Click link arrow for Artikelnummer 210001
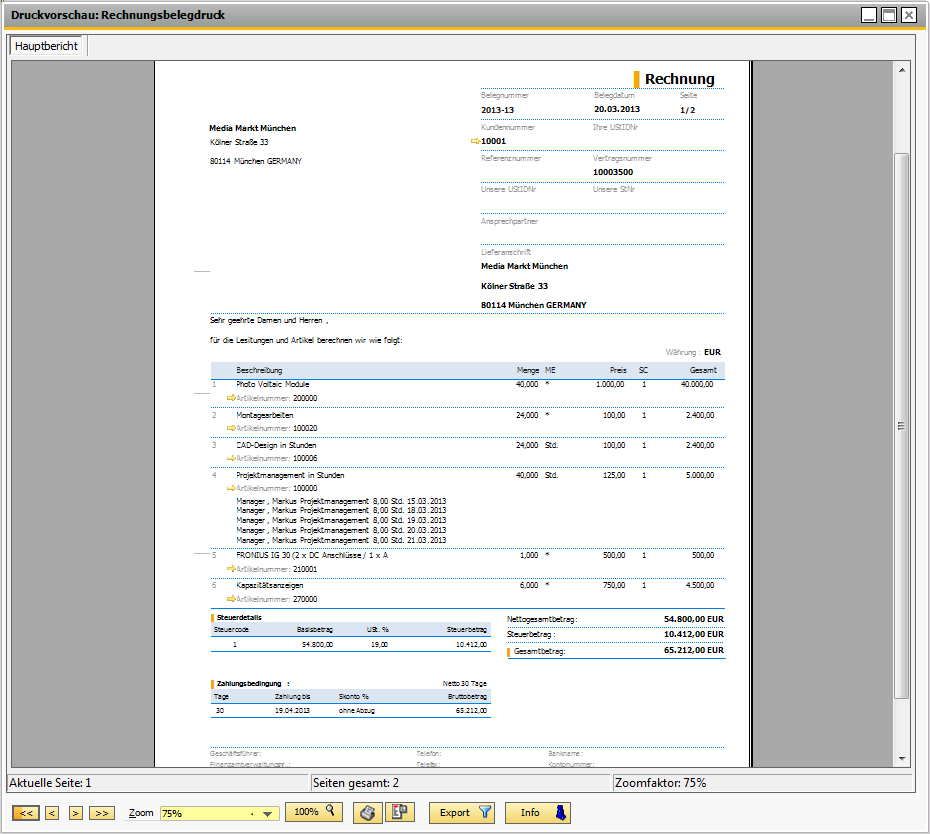The width and height of the screenshot is (930, 834). 231,568
